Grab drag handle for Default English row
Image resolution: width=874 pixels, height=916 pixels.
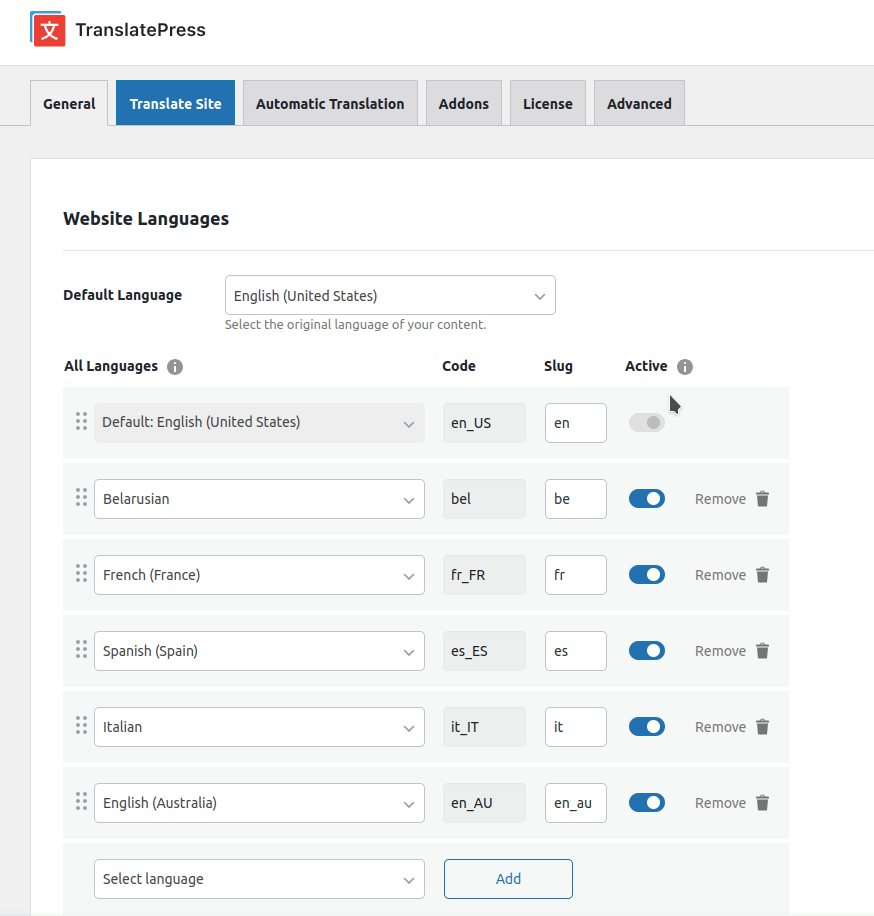[x=81, y=421]
